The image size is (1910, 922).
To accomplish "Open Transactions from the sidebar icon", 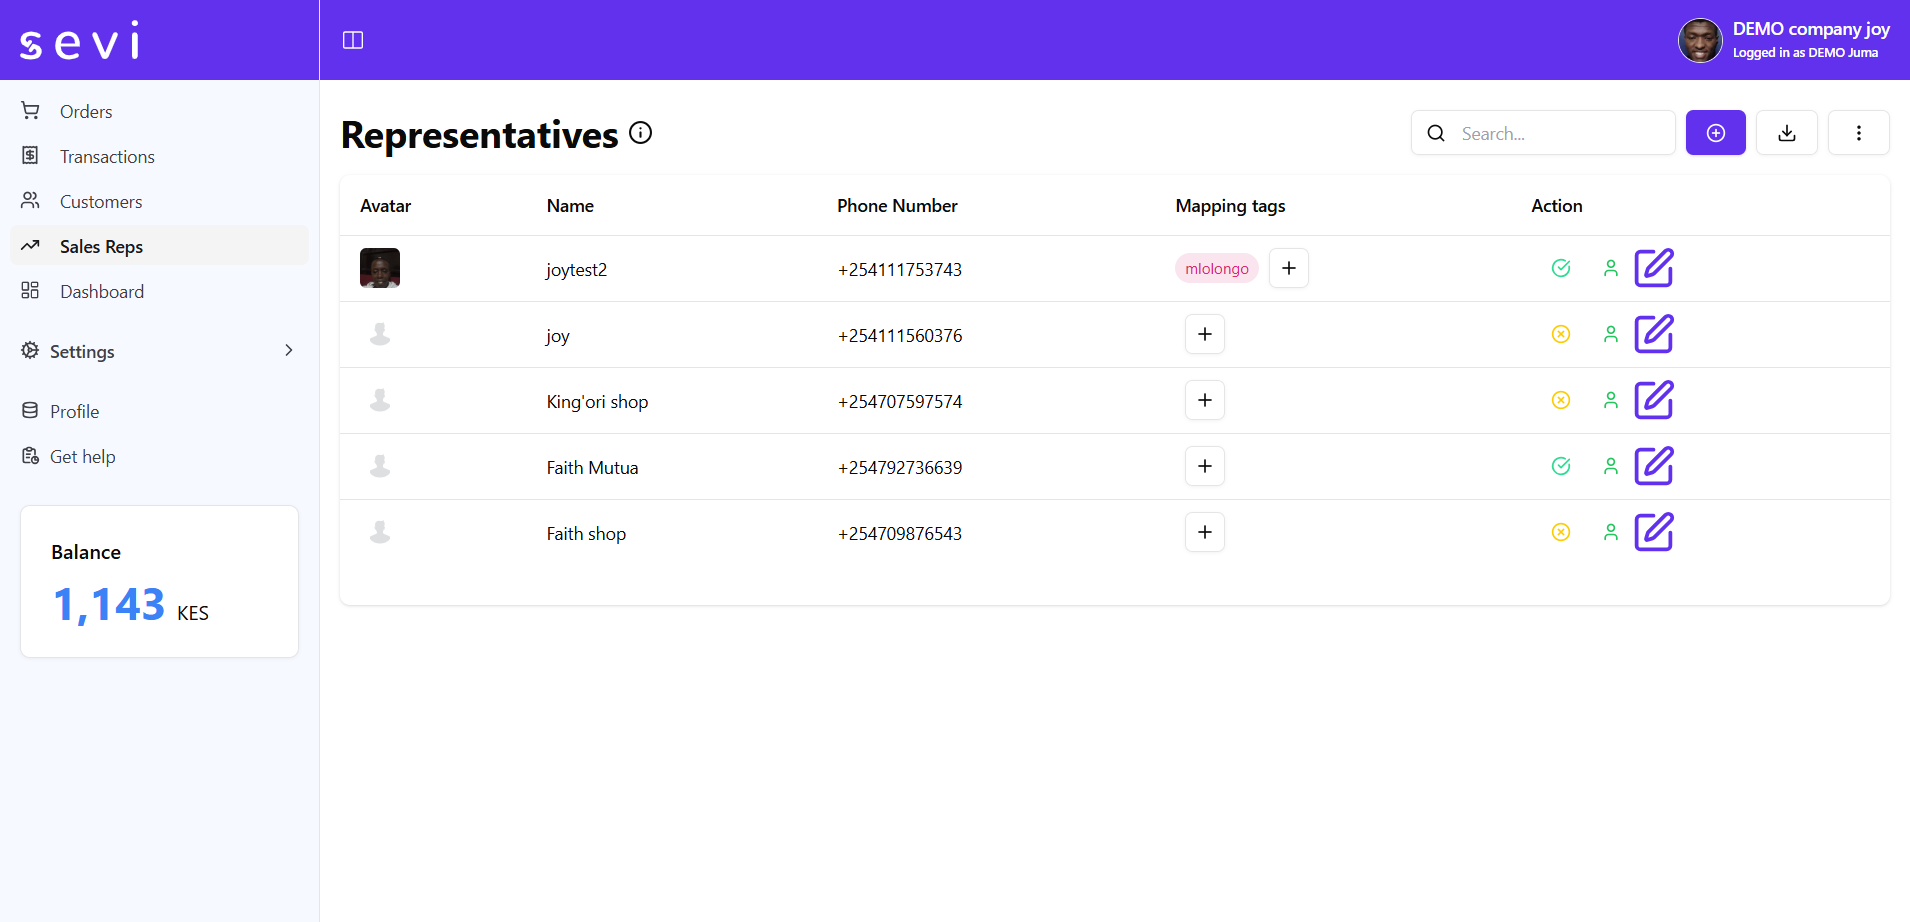I will click(107, 156).
